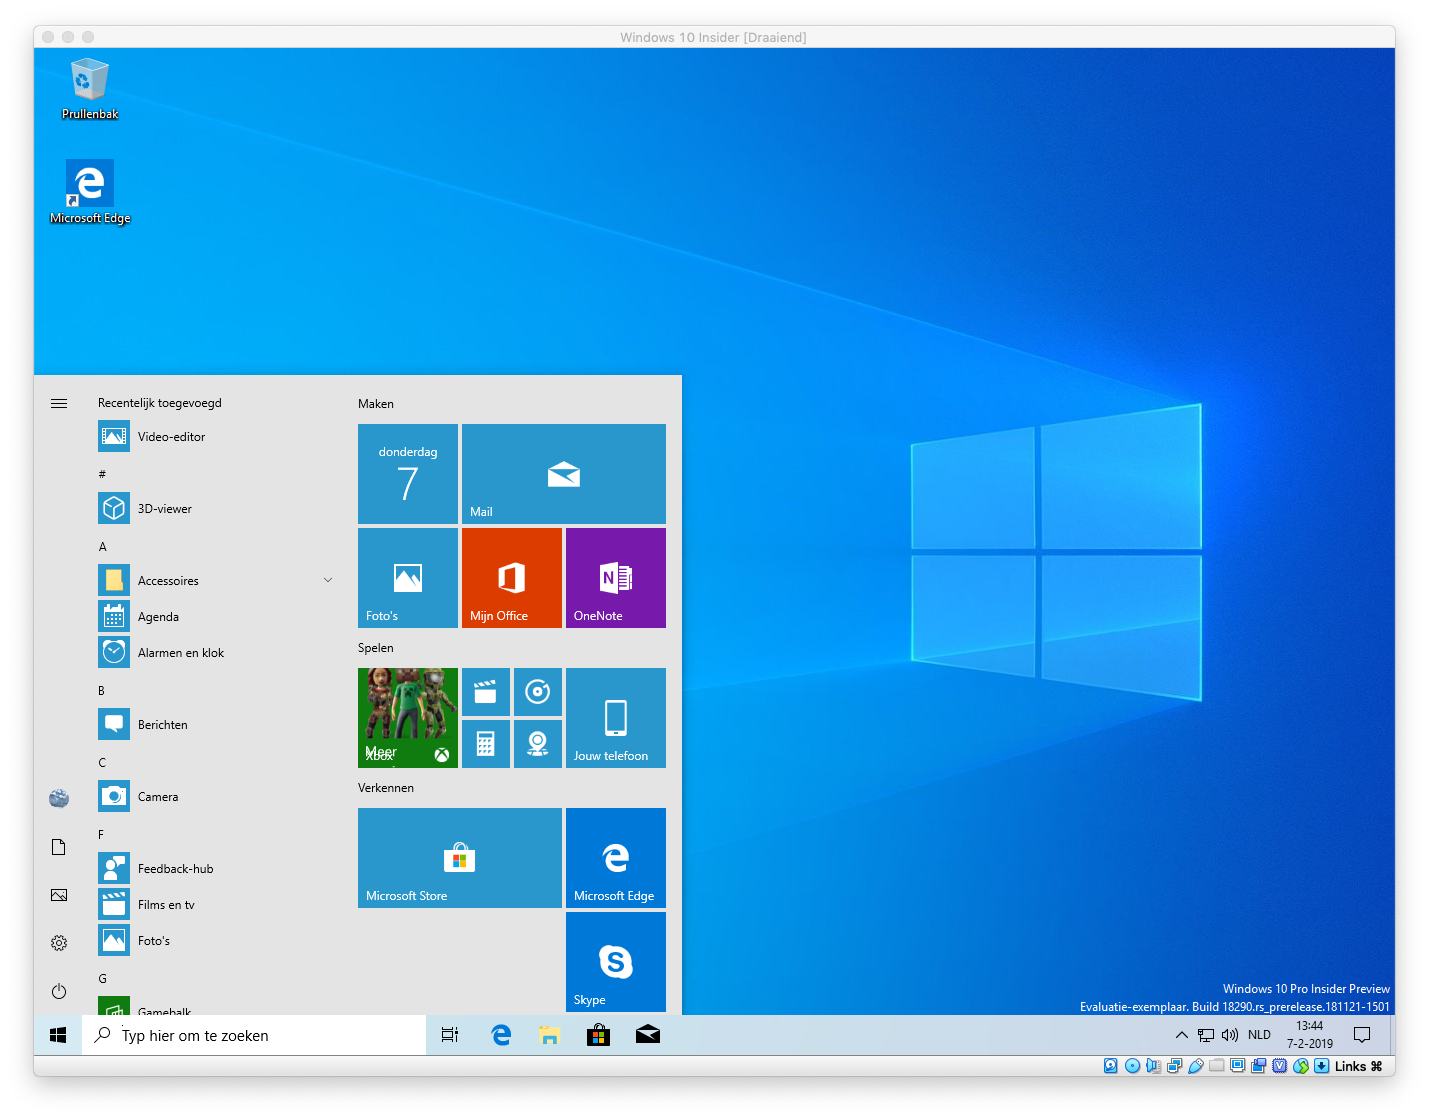Click the NLD language indicator
Viewport: 1429px width, 1118px height.
(1259, 1035)
